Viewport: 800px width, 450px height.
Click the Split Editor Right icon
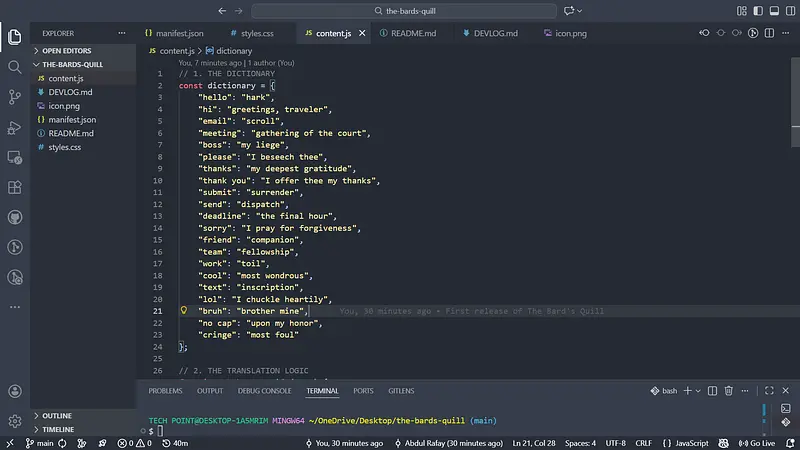click(x=768, y=33)
